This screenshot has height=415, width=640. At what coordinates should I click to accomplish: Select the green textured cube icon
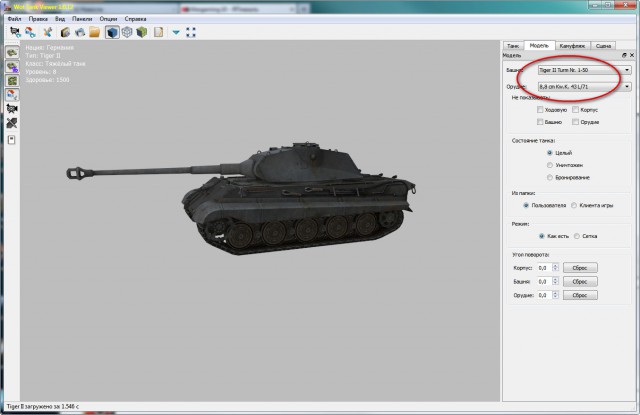(x=142, y=32)
